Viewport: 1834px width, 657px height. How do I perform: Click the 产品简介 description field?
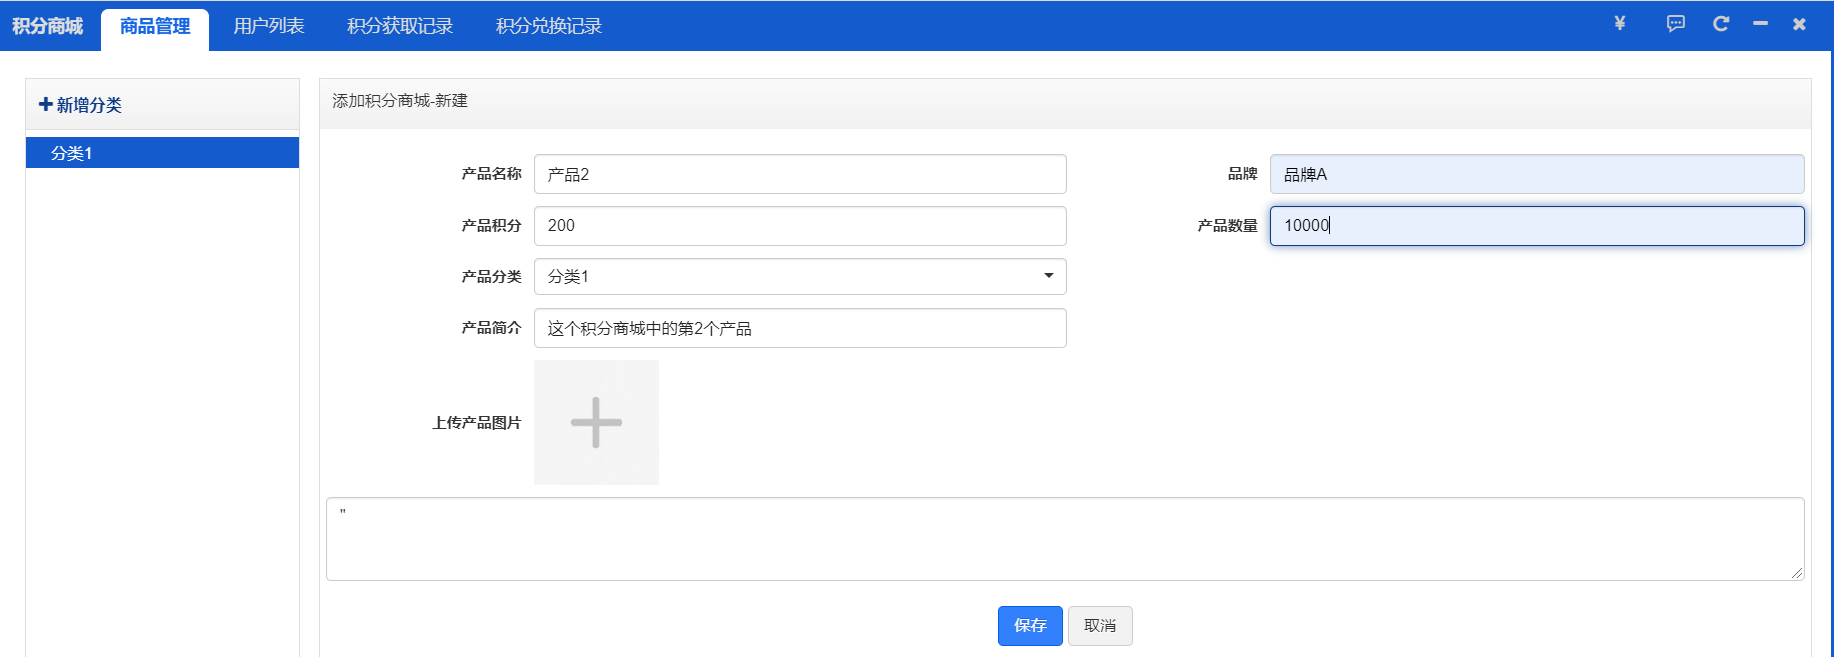pyautogui.click(x=800, y=328)
